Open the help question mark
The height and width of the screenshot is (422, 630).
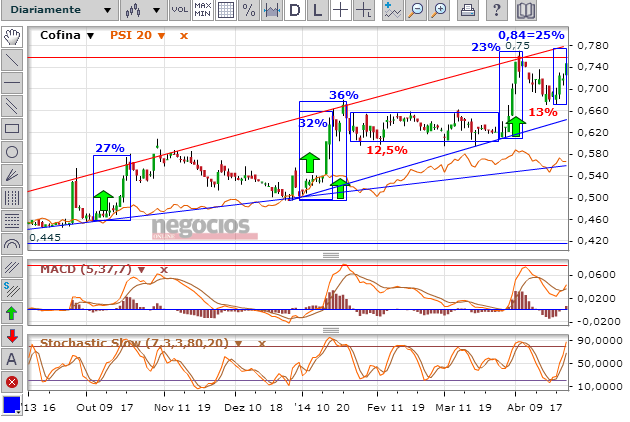pos(496,10)
